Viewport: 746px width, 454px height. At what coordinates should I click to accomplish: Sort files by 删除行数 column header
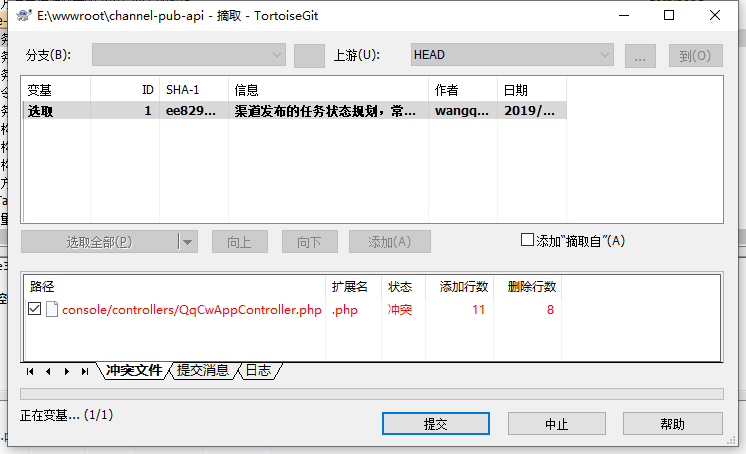[528, 286]
